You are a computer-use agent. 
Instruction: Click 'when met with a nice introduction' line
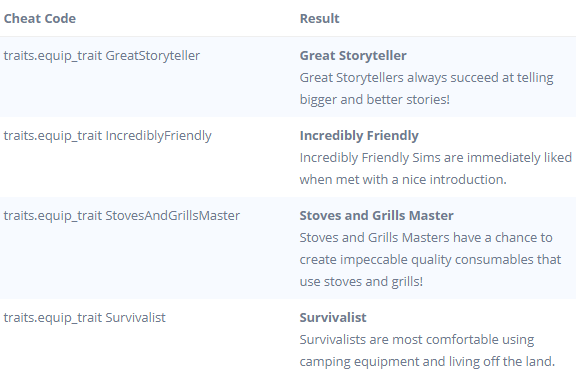tap(403, 180)
